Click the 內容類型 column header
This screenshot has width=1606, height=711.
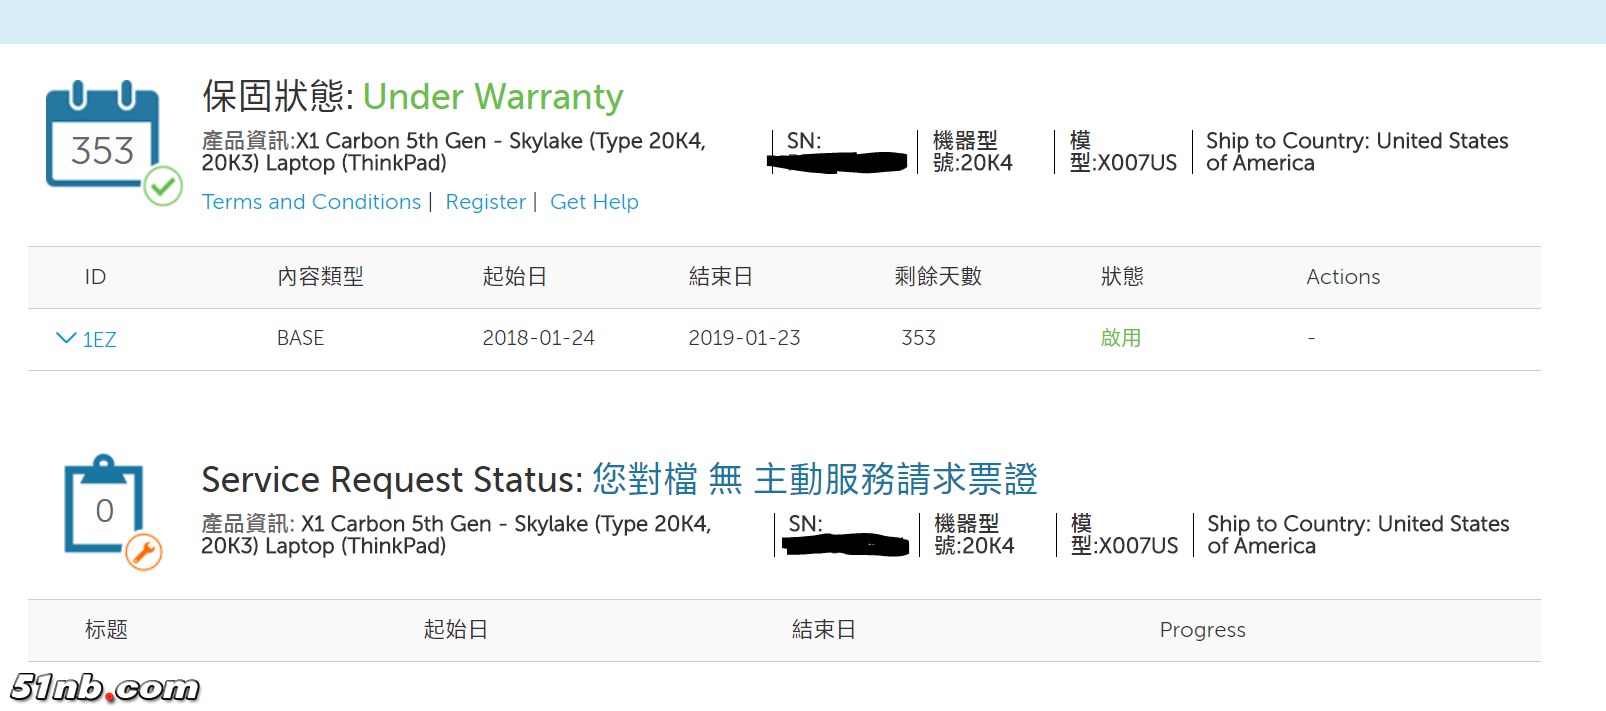[320, 277]
